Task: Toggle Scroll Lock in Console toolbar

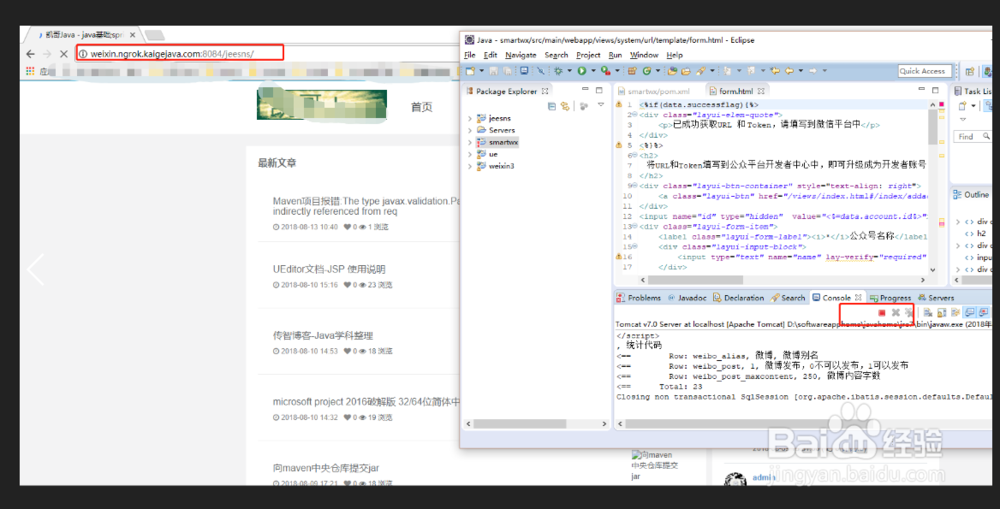Action: 941,313
